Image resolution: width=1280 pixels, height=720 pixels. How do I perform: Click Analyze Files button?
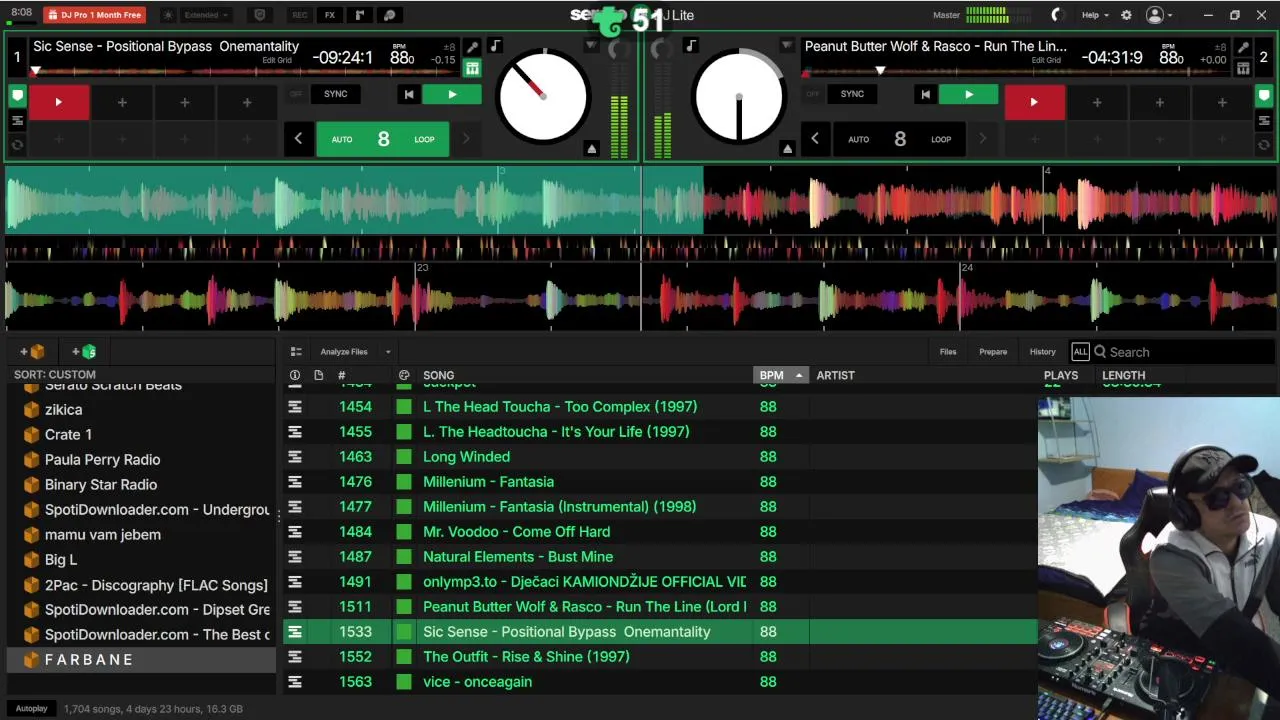[344, 352]
